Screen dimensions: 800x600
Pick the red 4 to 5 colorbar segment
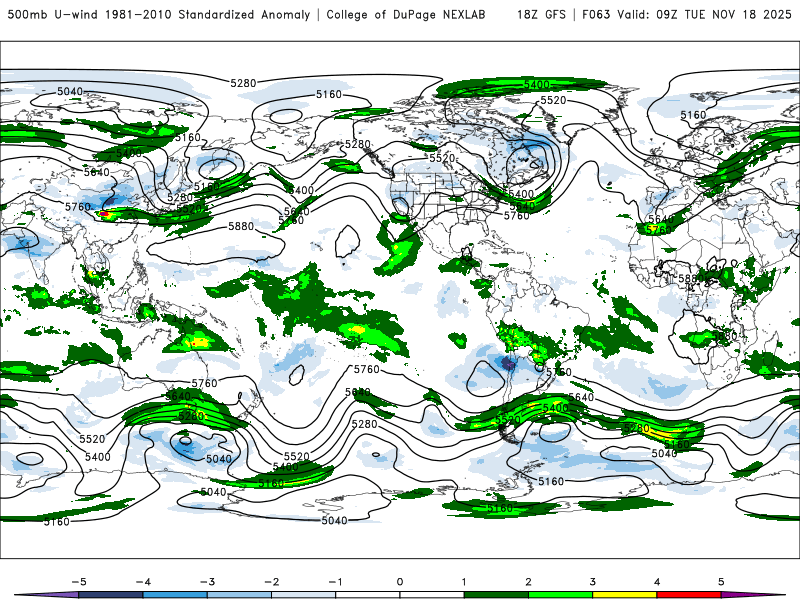pyautogui.click(x=689, y=595)
